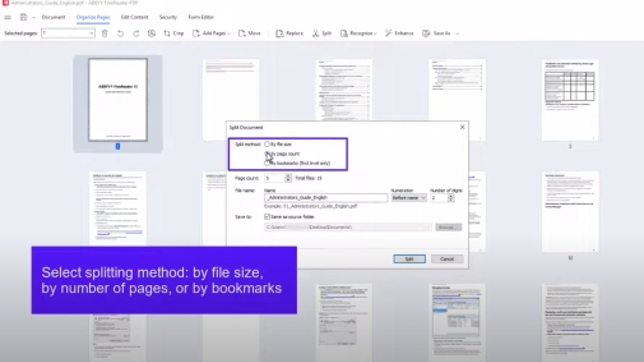Select the Crop tool
The width and height of the screenshot is (644, 362).
(174, 33)
